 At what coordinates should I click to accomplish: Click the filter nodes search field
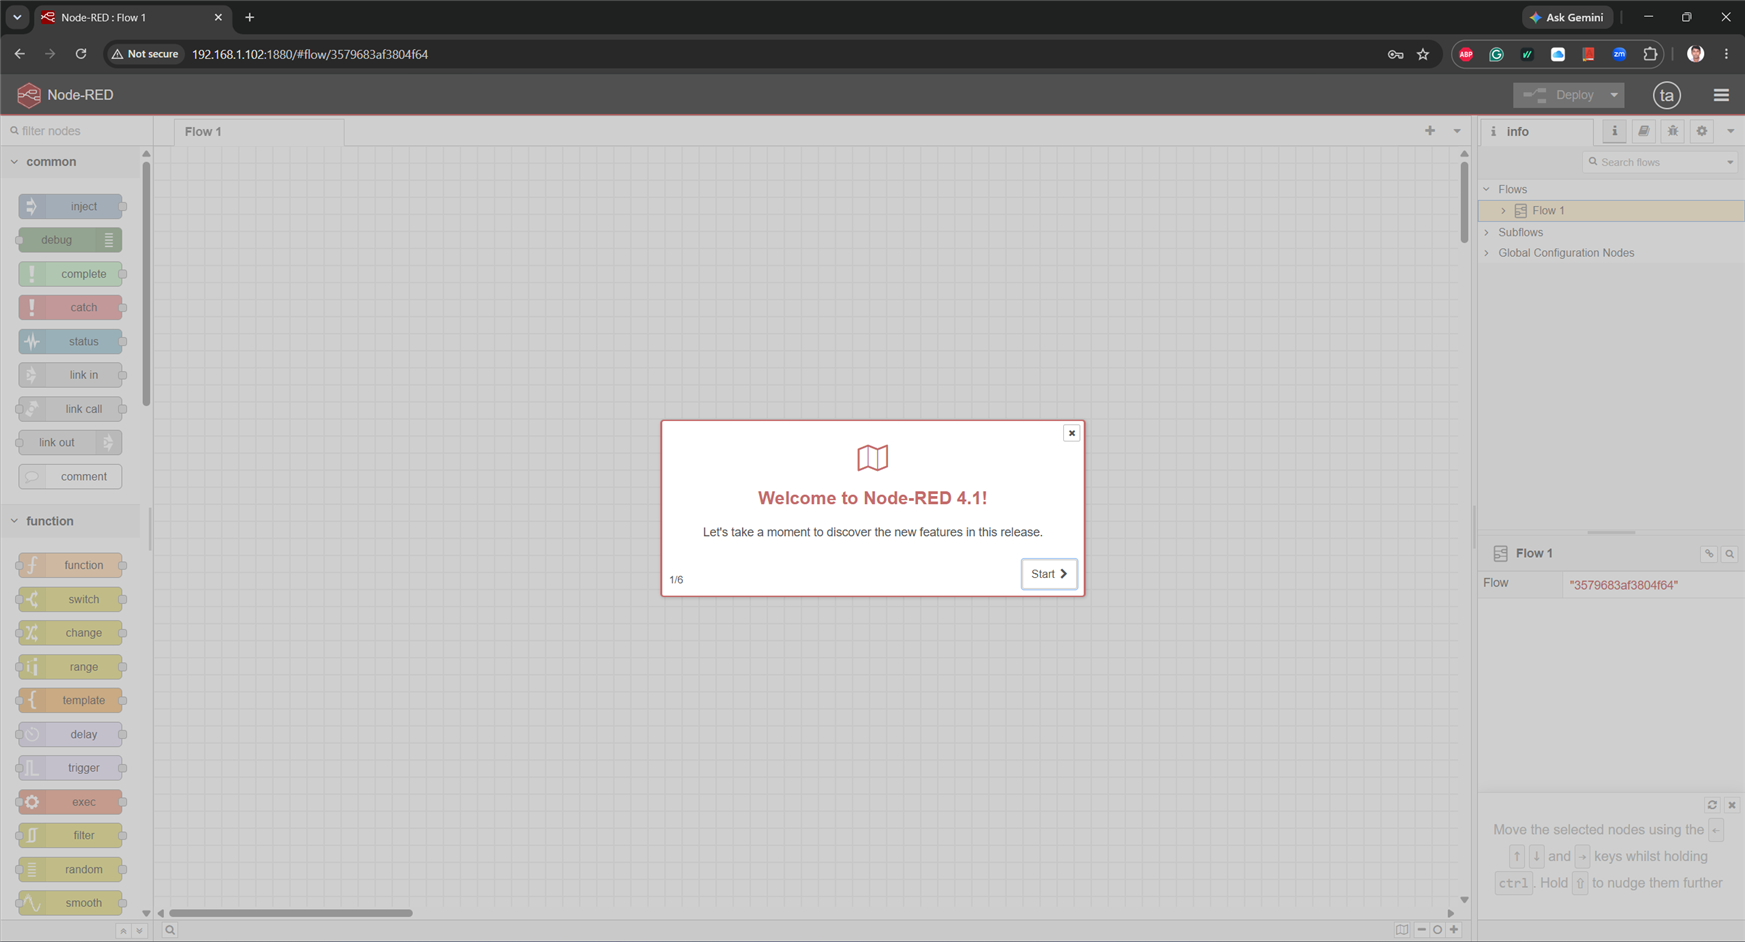click(x=76, y=131)
